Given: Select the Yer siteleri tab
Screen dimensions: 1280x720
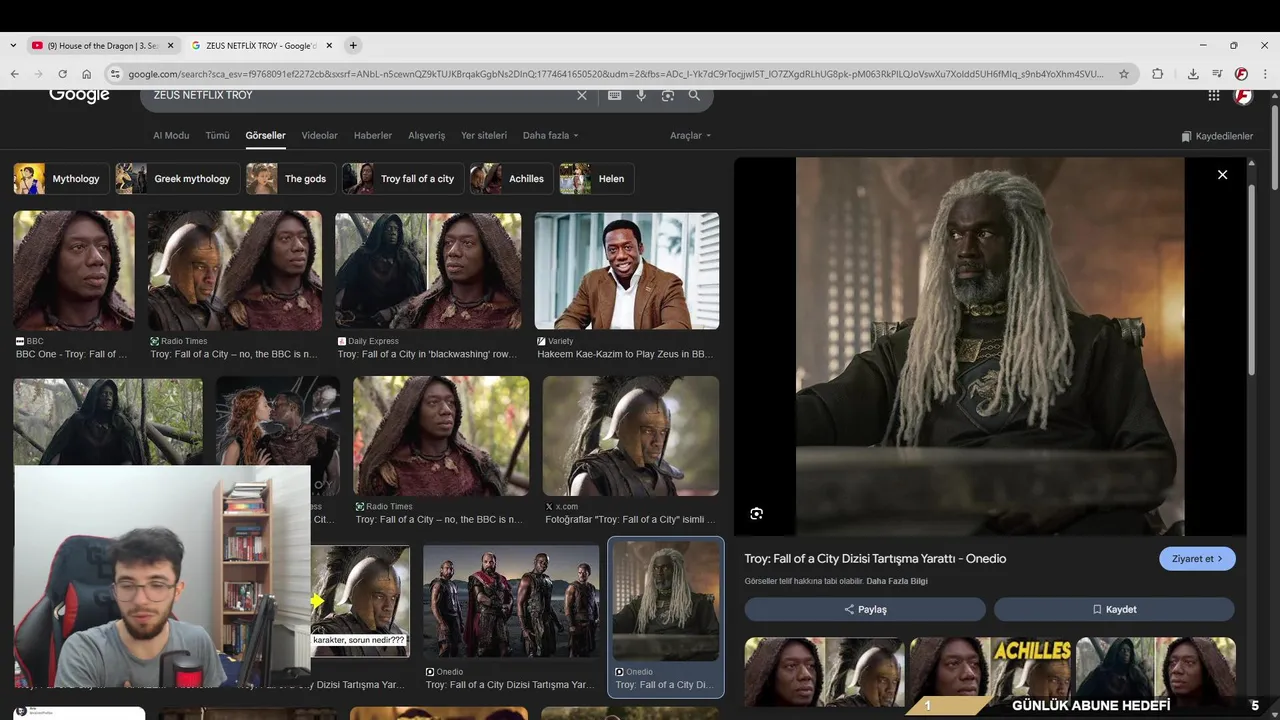Looking at the screenshot, I should [484, 135].
